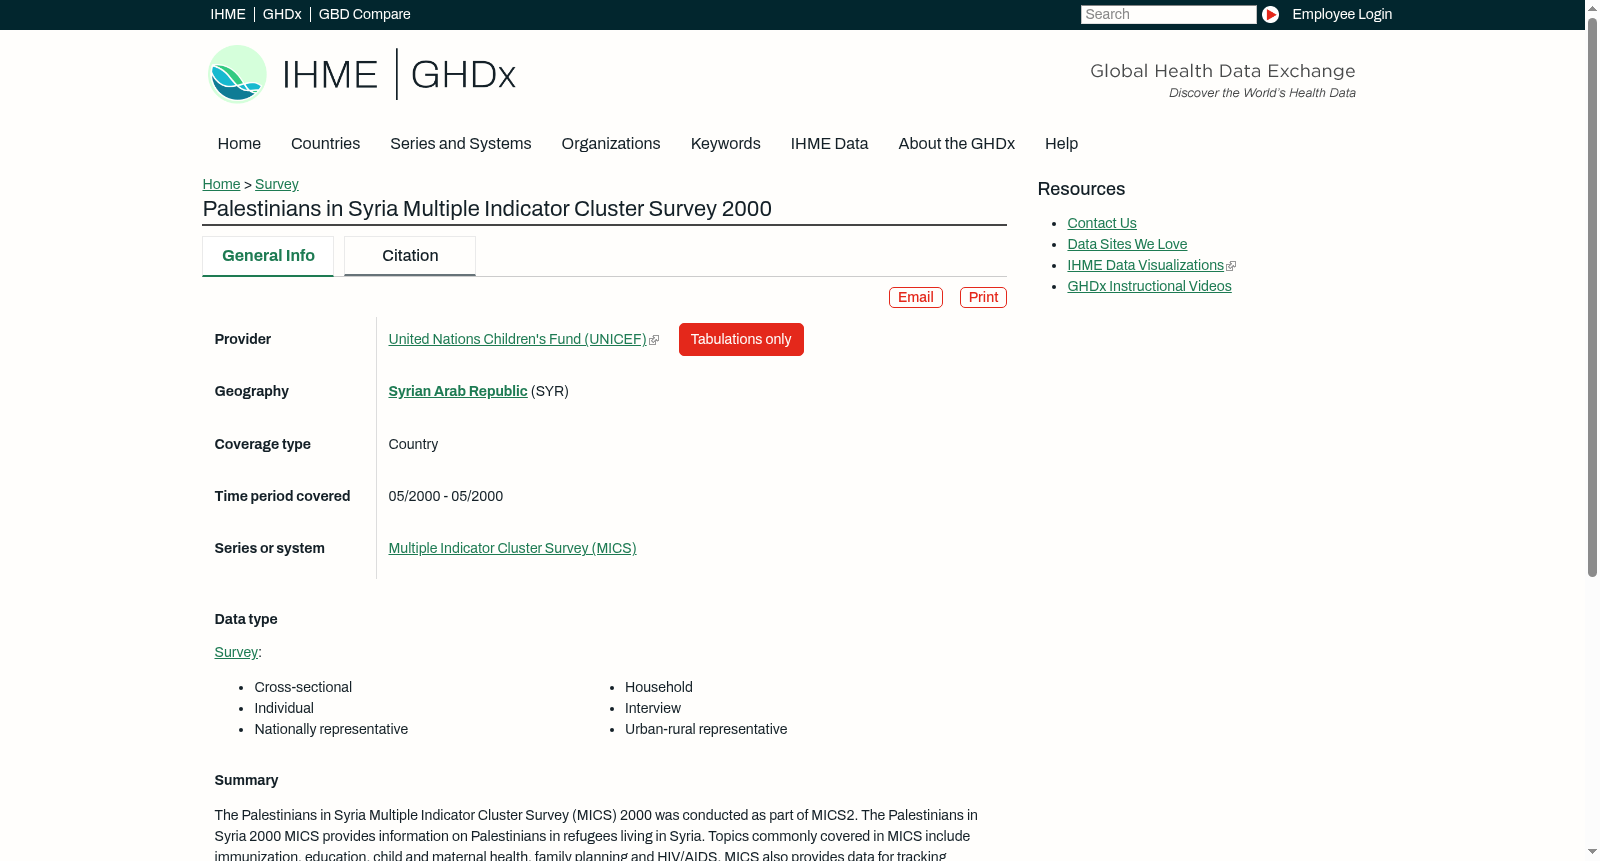Viewport: 1600px width, 861px height.
Task: Open Help menu item
Action: click(1061, 144)
